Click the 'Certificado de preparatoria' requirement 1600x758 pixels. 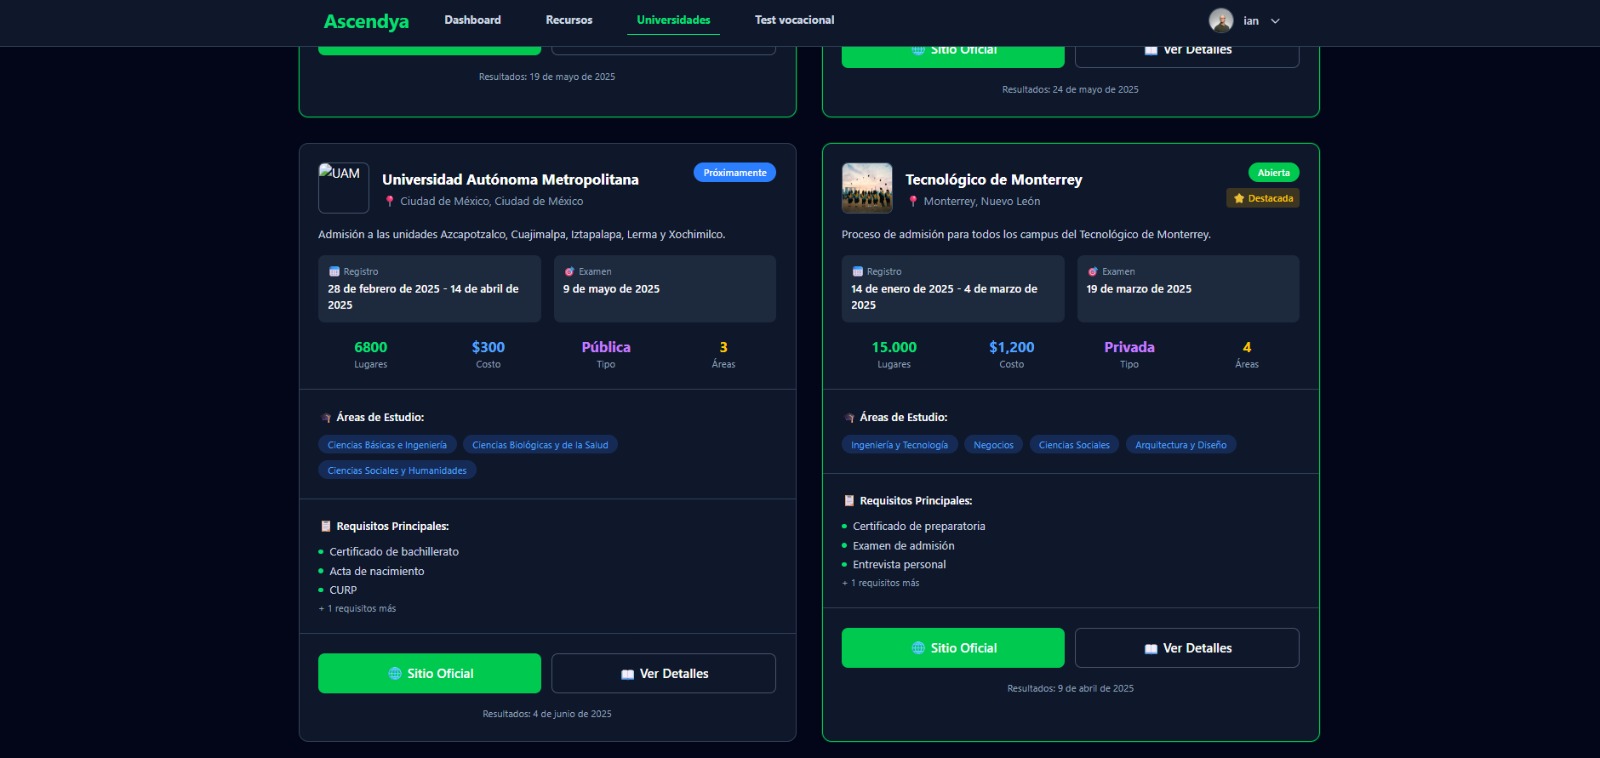point(919,526)
